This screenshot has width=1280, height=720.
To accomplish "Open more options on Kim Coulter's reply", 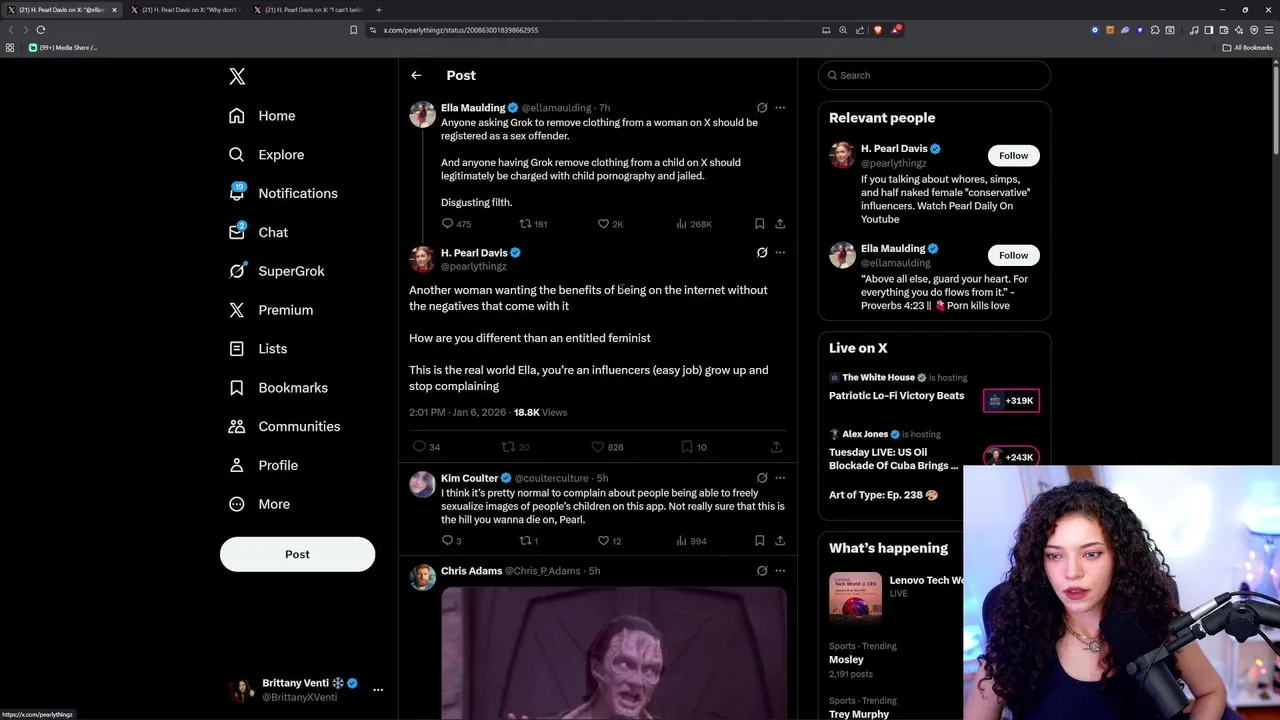I will pyautogui.click(x=780, y=478).
